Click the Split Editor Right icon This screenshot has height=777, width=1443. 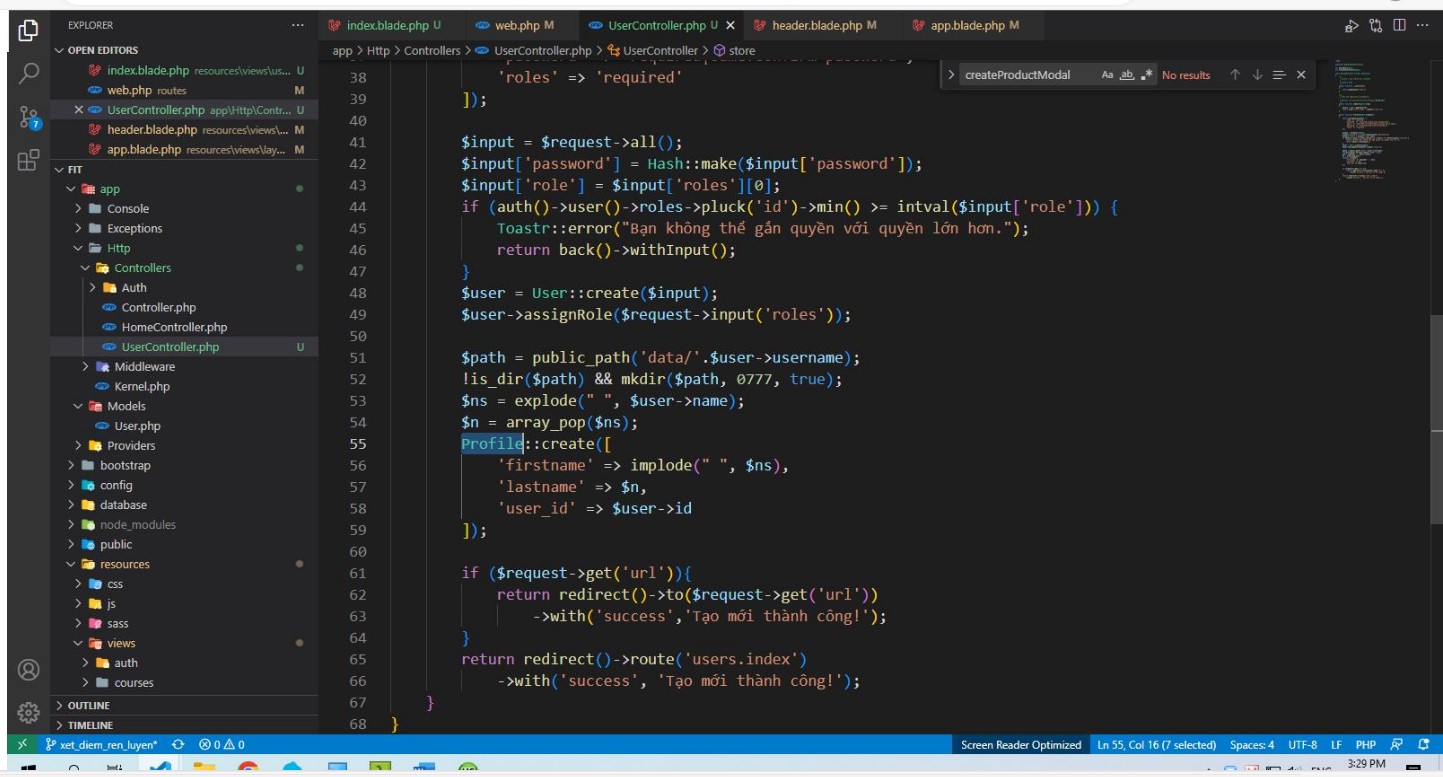[1398, 25]
